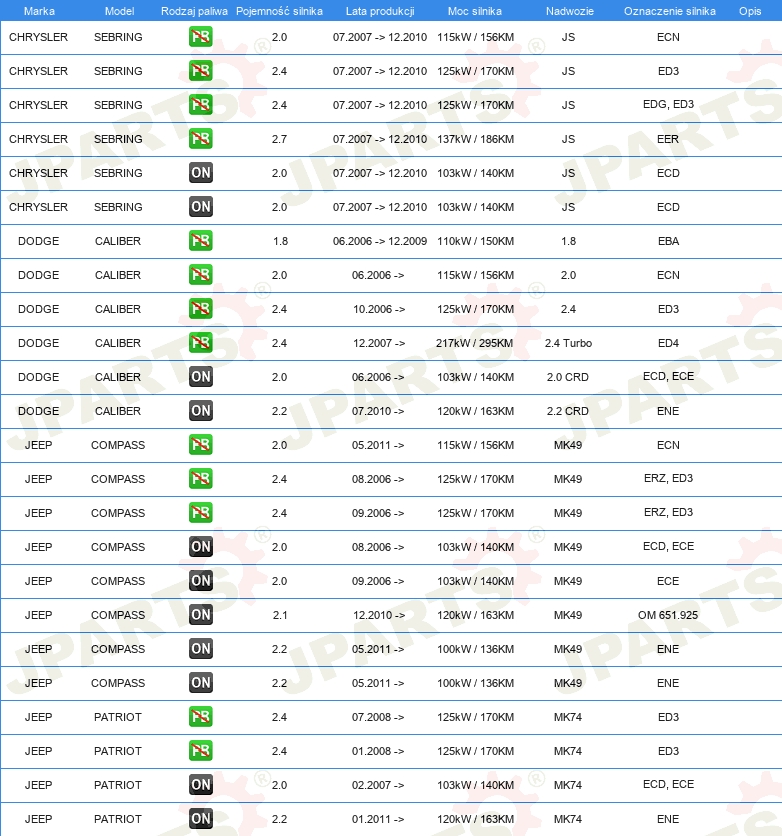
Task: Select petrol icon in Jeep Compass ECN row
Action: coord(200,445)
